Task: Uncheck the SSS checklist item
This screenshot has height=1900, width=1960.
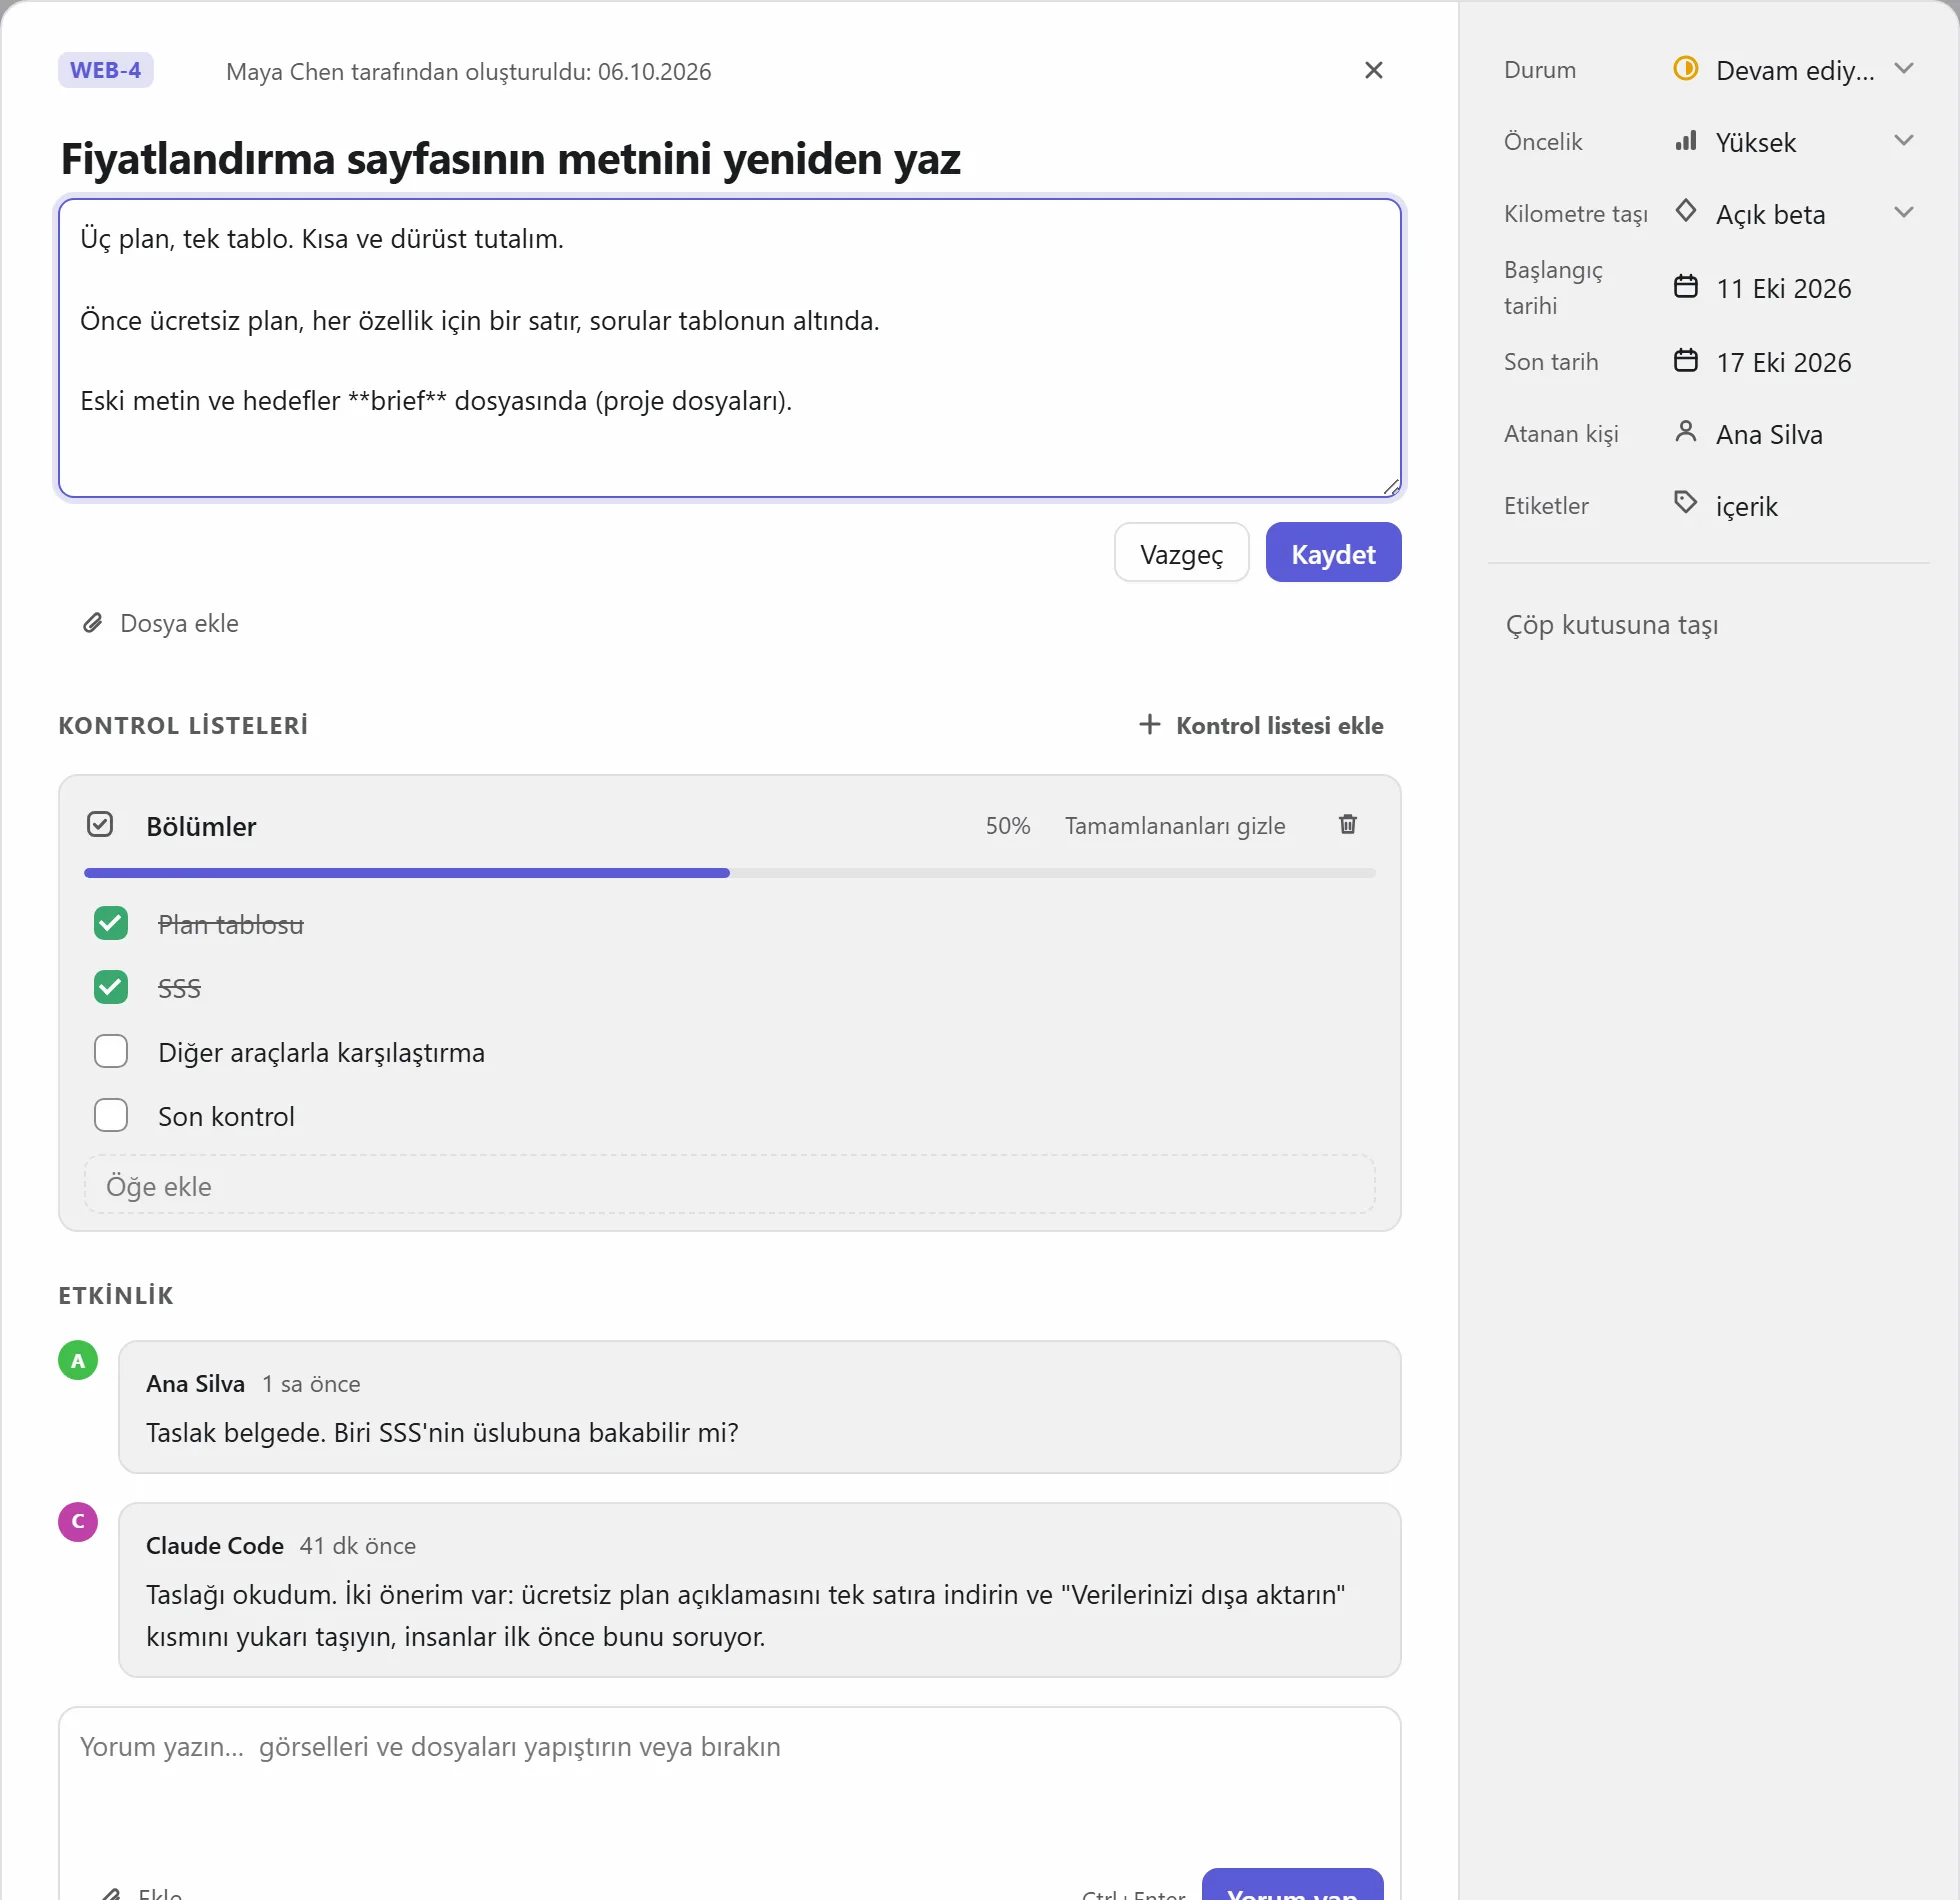Action: point(111,987)
